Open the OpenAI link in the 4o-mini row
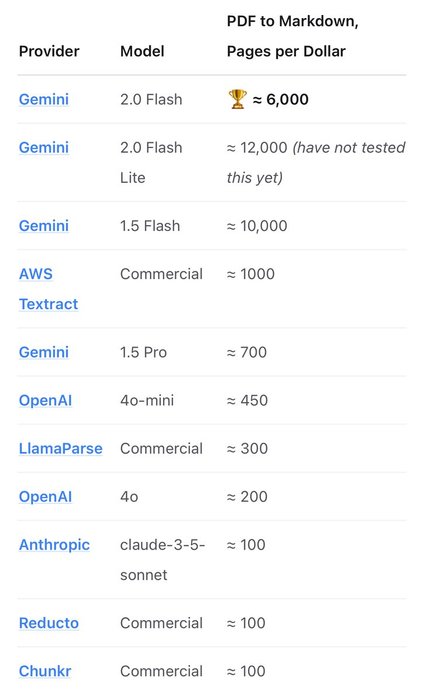The height and width of the screenshot is (700, 424). [x=45, y=400]
